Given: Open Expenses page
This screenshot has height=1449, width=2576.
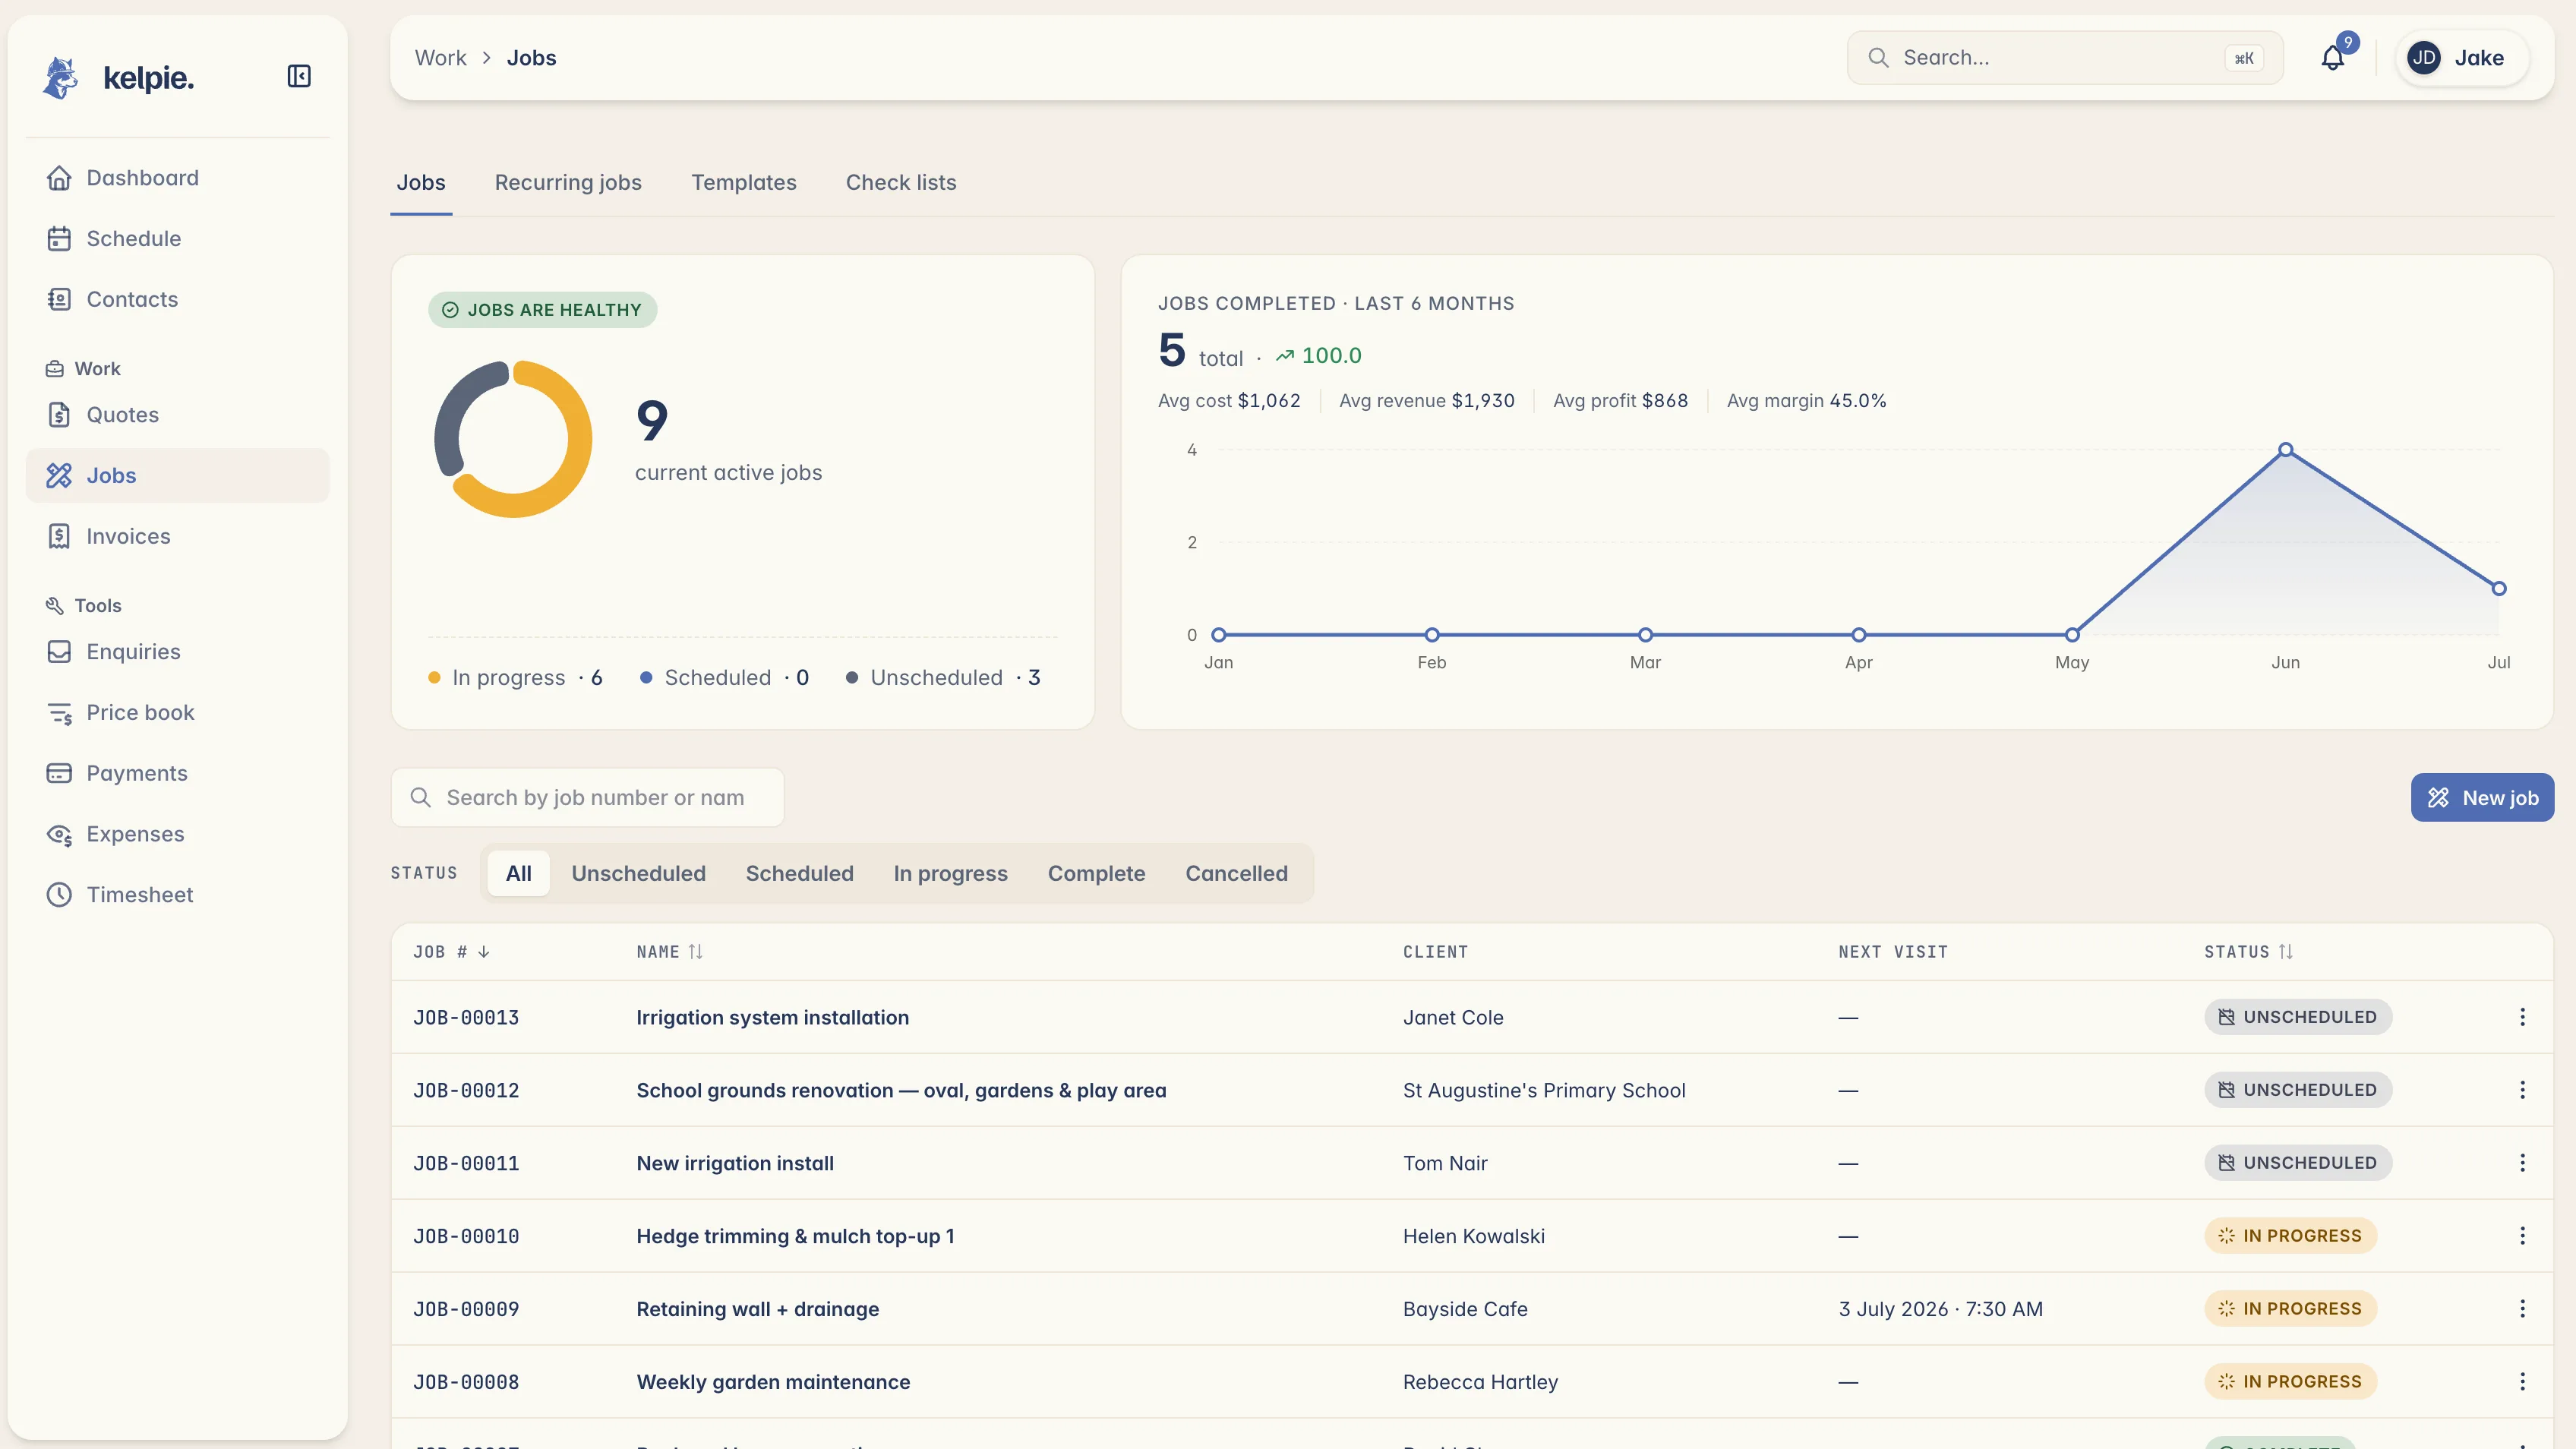Looking at the screenshot, I should point(177,834).
